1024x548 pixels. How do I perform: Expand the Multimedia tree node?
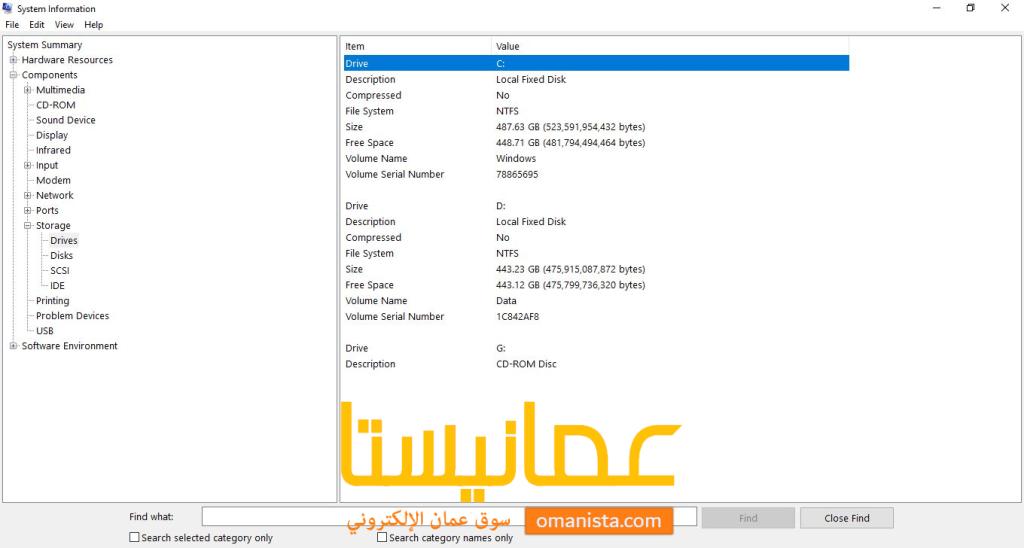pyautogui.click(x=28, y=90)
